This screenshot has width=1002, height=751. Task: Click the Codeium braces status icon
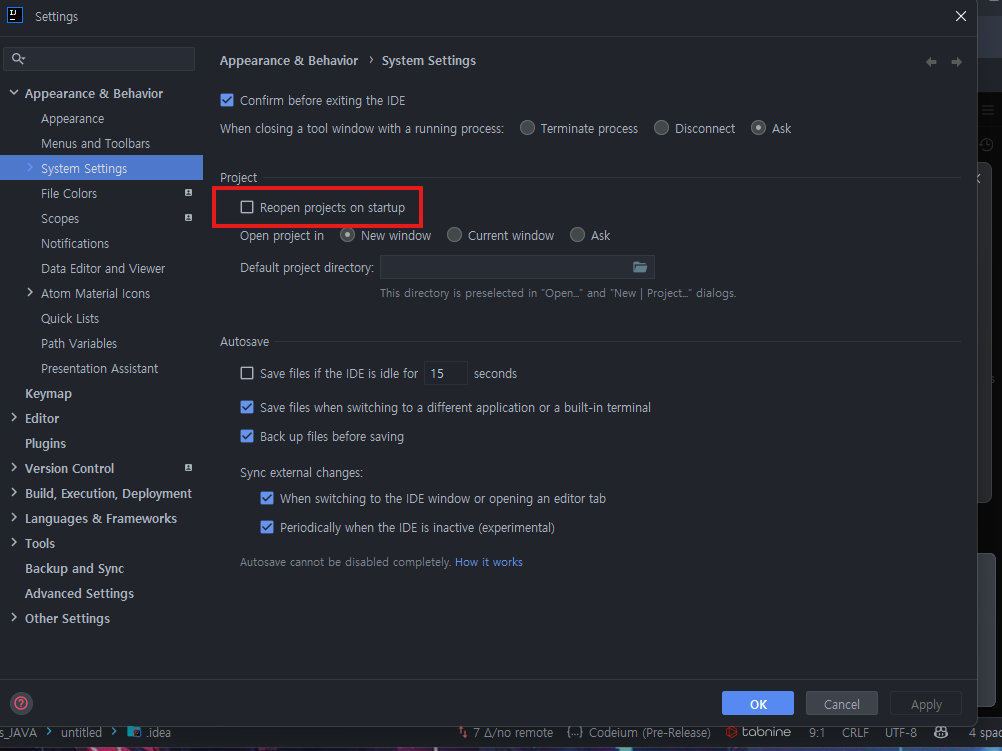pos(574,732)
